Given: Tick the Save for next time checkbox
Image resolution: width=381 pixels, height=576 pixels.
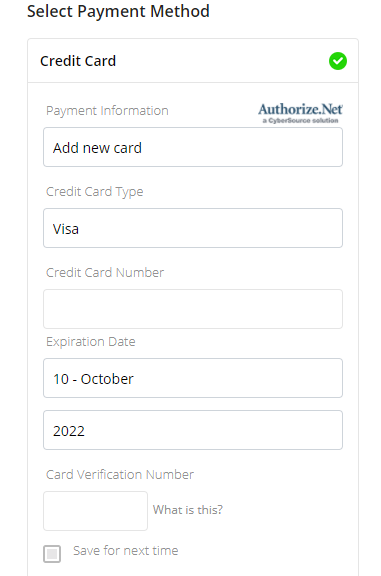Looking at the screenshot, I should pyautogui.click(x=52, y=554).
